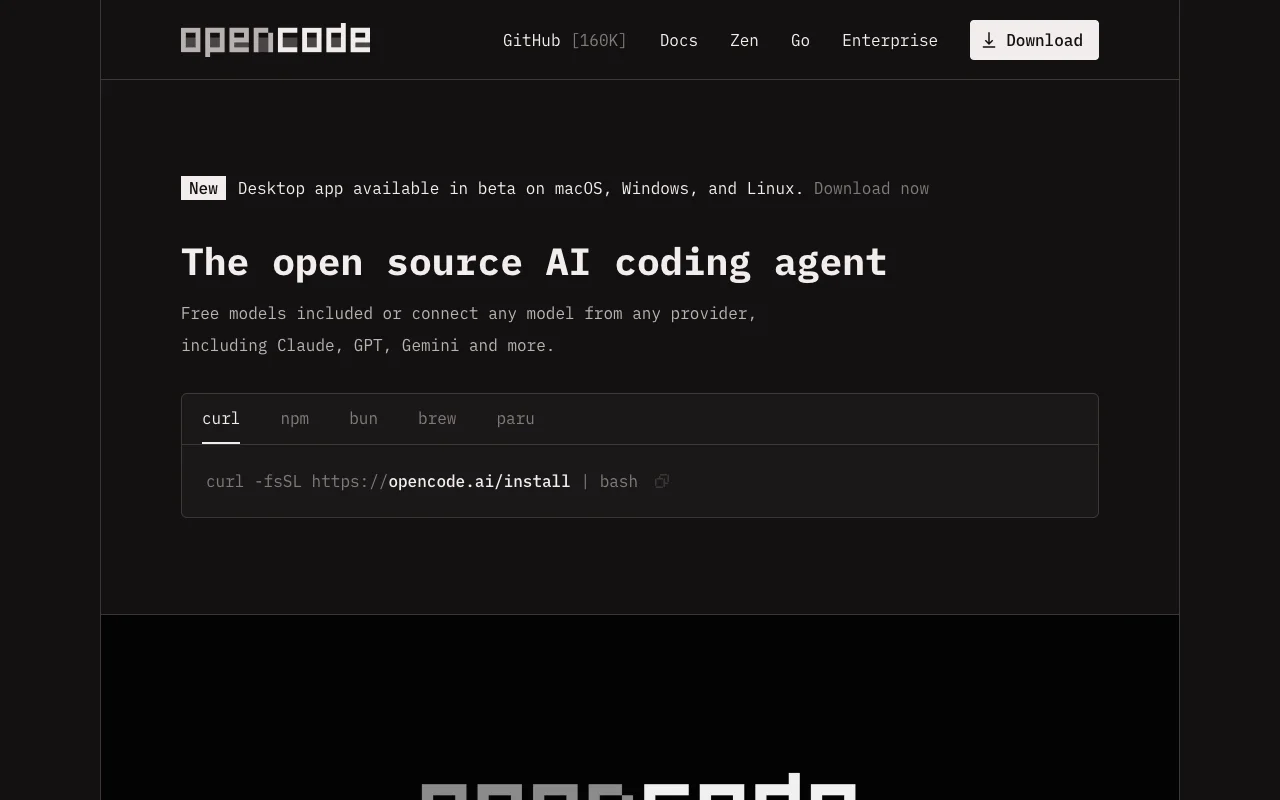This screenshot has height=800, width=1280.
Task: Click the Download button
Action: click(x=1034, y=40)
